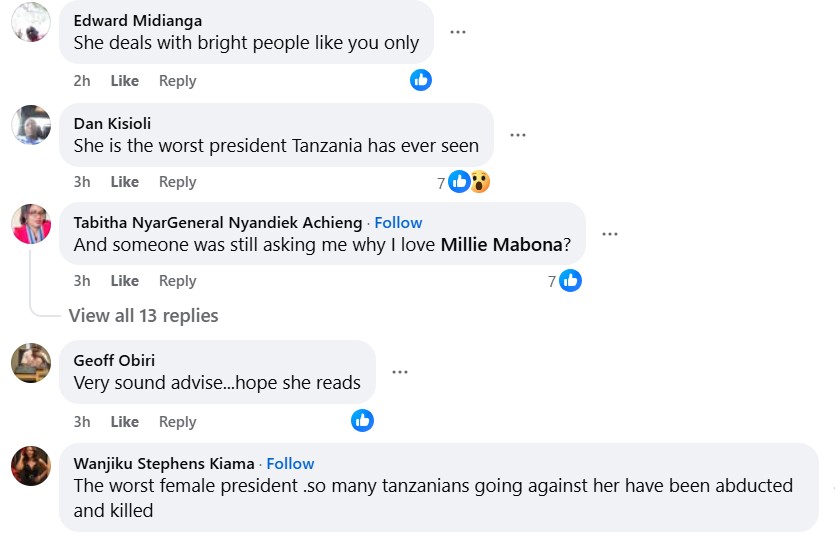Open more options on Dan Kisioli's comment
The height and width of the screenshot is (533, 835).
click(x=518, y=135)
